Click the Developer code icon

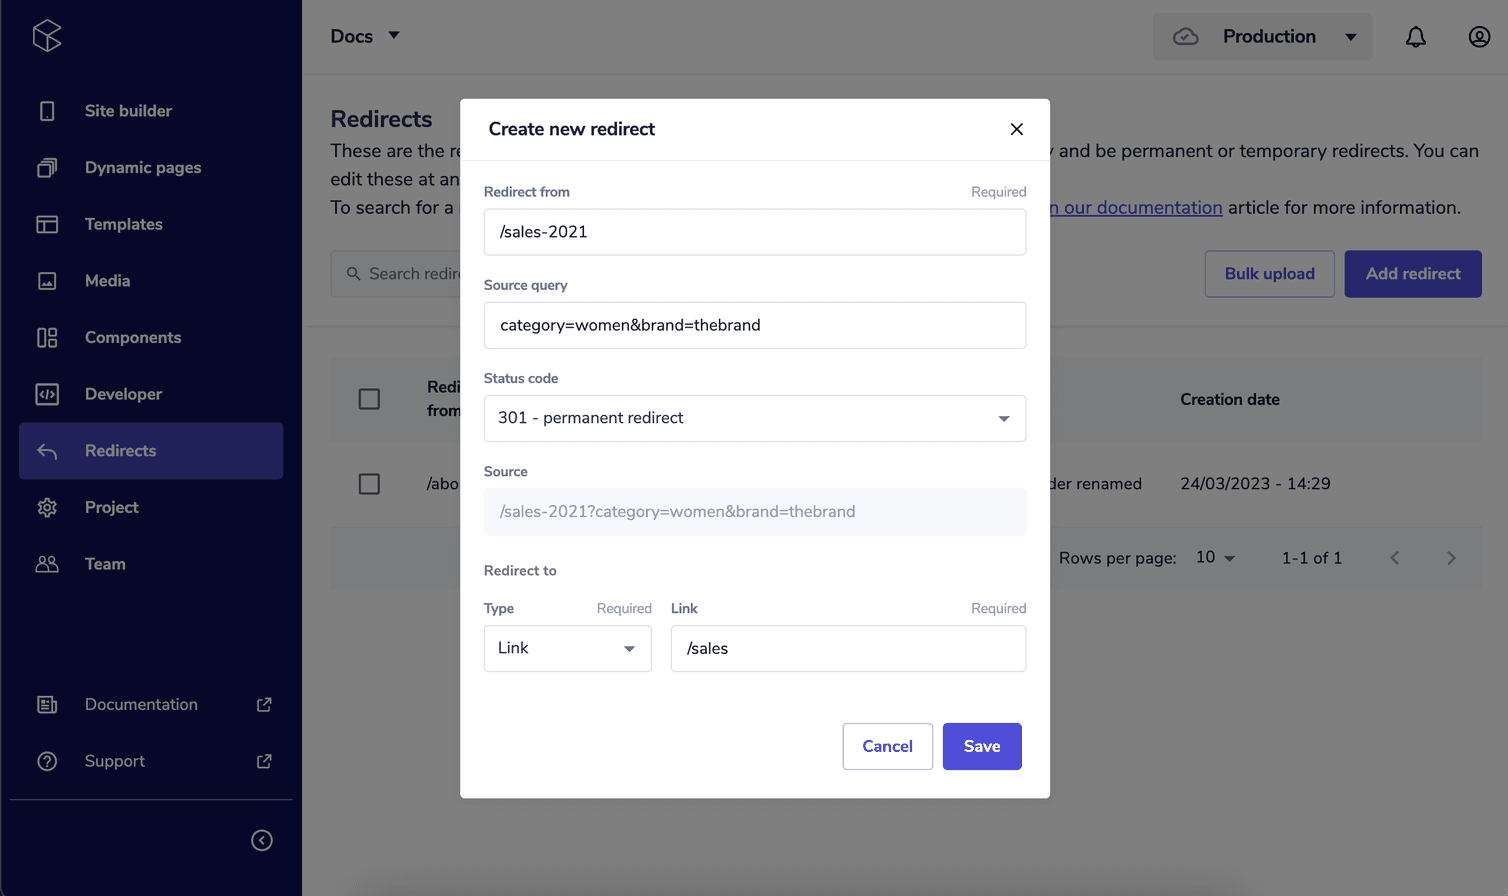(46, 394)
